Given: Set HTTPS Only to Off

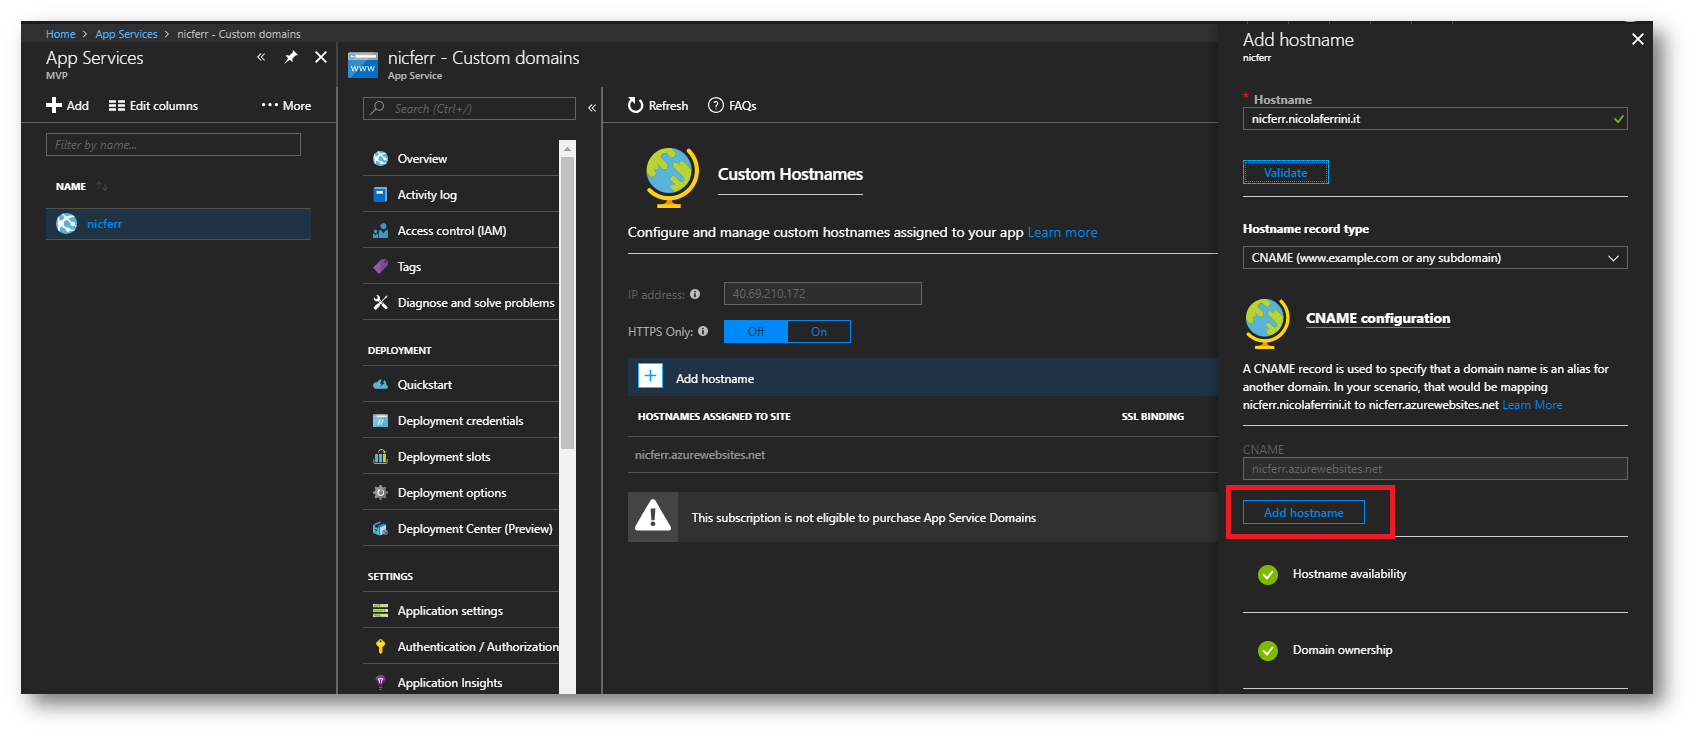Looking at the screenshot, I should click(x=756, y=332).
